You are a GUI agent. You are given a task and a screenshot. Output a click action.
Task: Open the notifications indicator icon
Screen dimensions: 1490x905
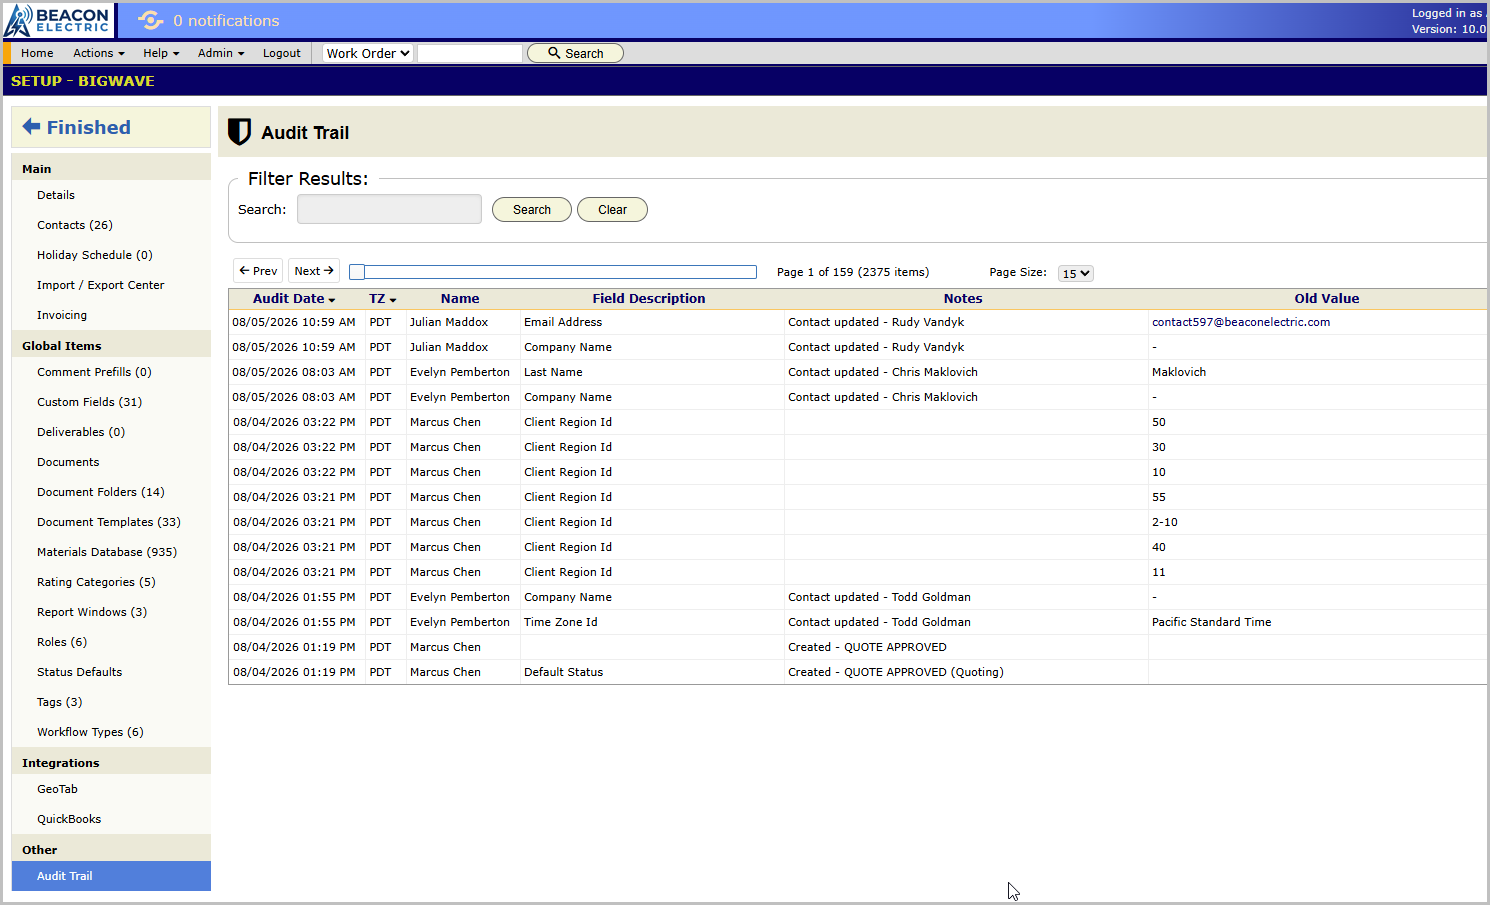pyautogui.click(x=150, y=20)
